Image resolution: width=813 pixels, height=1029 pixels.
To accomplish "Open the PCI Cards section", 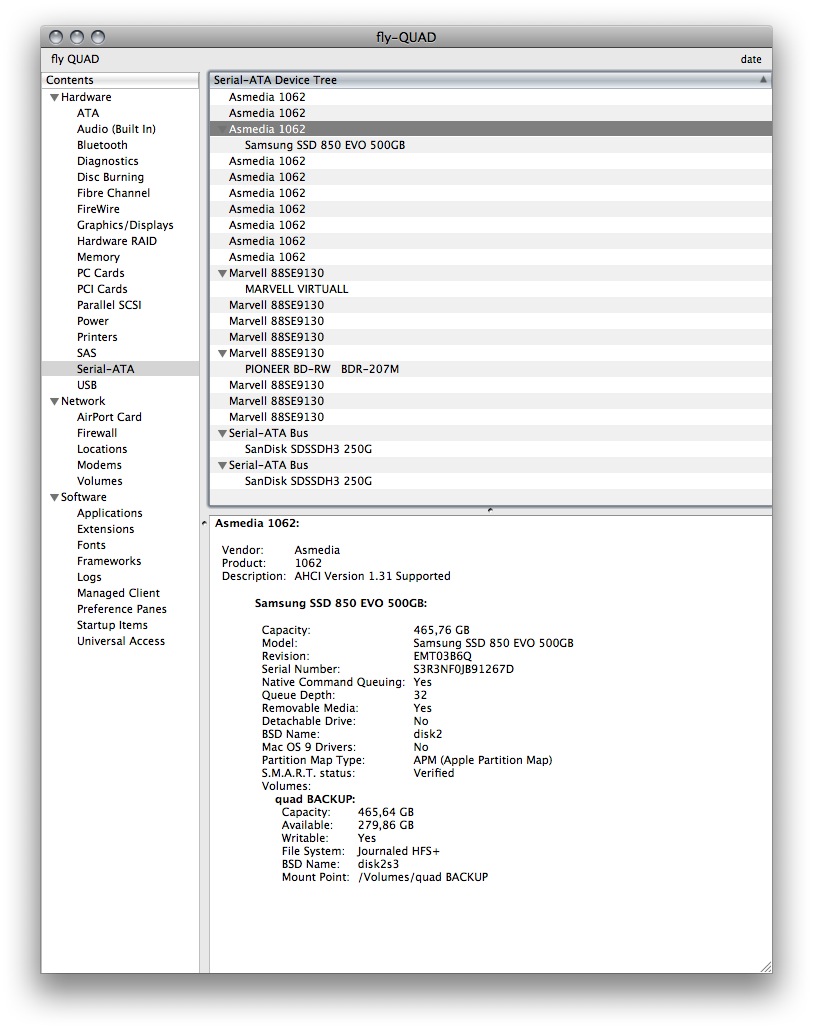I will point(102,289).
